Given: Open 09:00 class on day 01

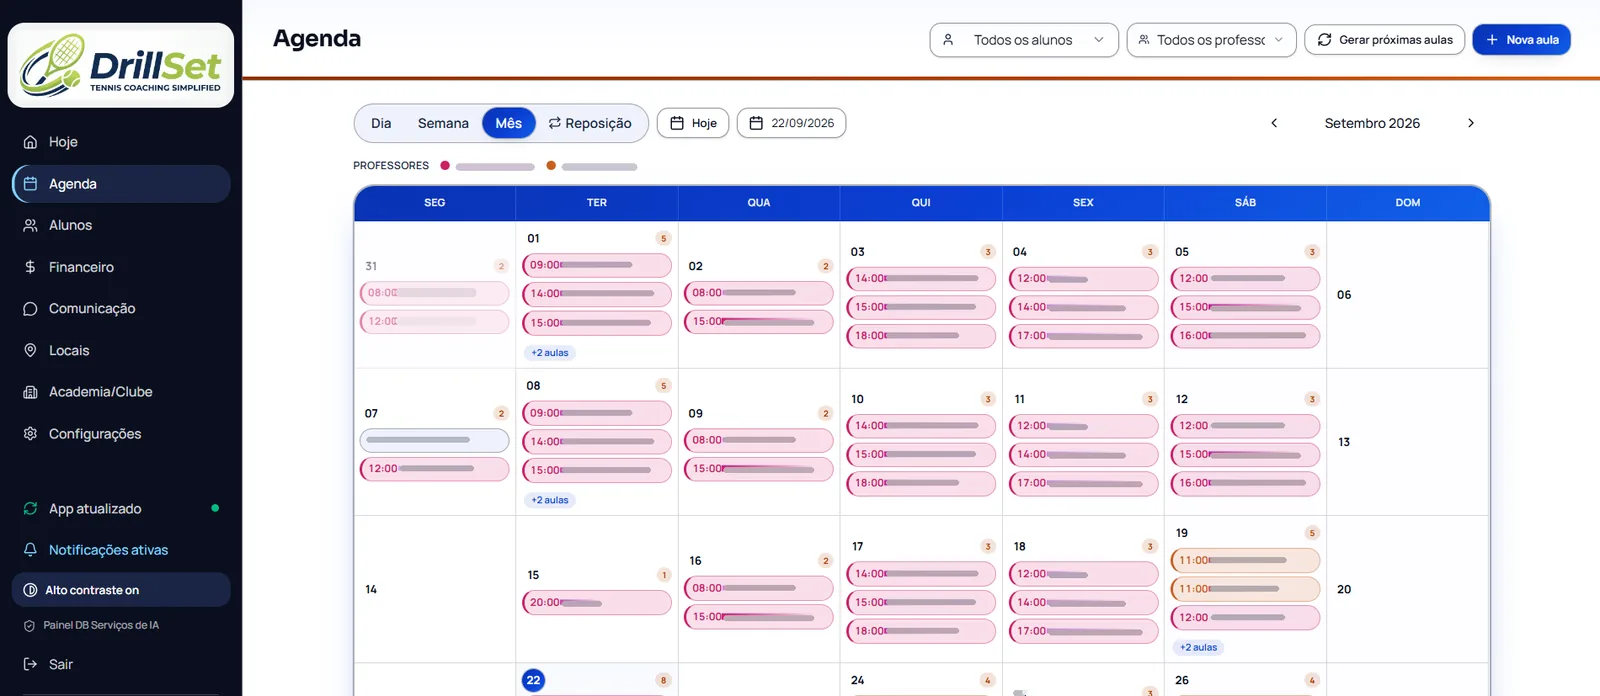Looking at the screenshot, I should tap(597, 265).
